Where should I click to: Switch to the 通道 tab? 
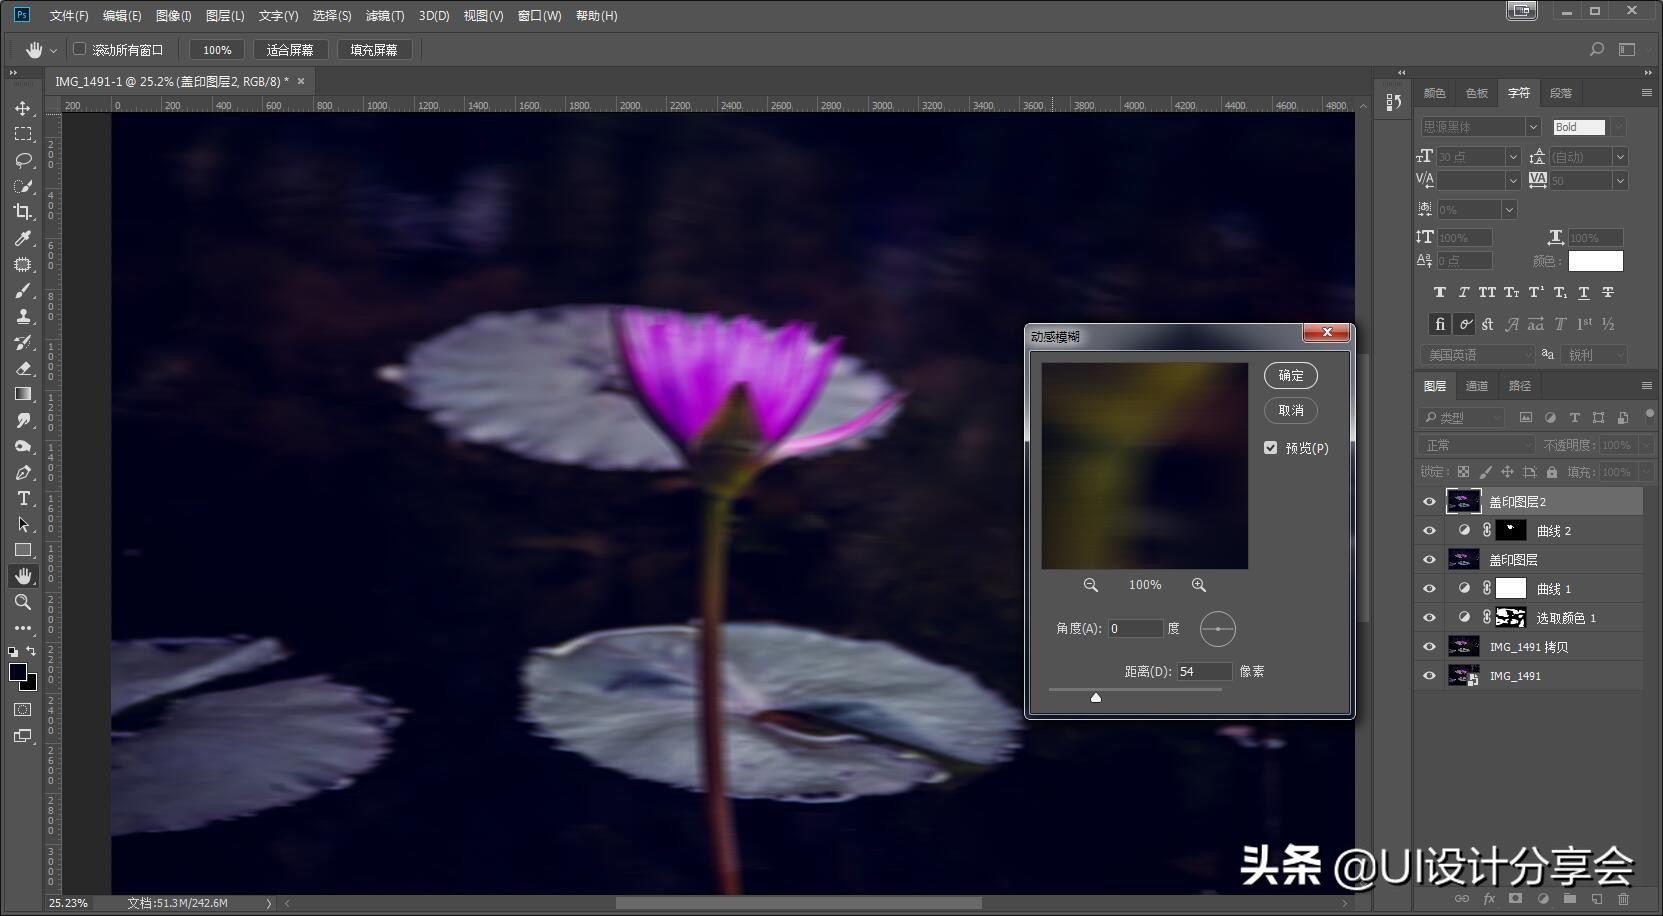[x=1476, y=386]
